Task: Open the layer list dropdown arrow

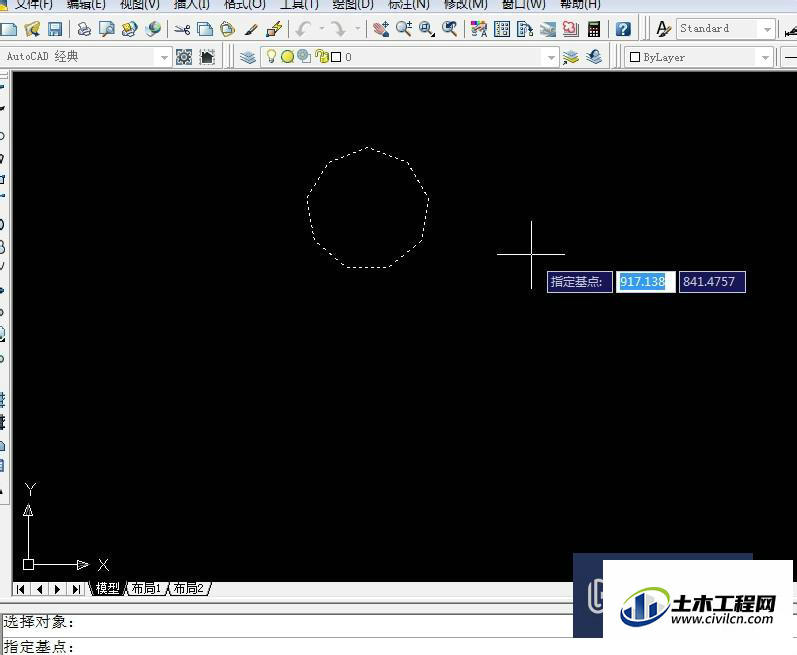Action: pos(551,57)
